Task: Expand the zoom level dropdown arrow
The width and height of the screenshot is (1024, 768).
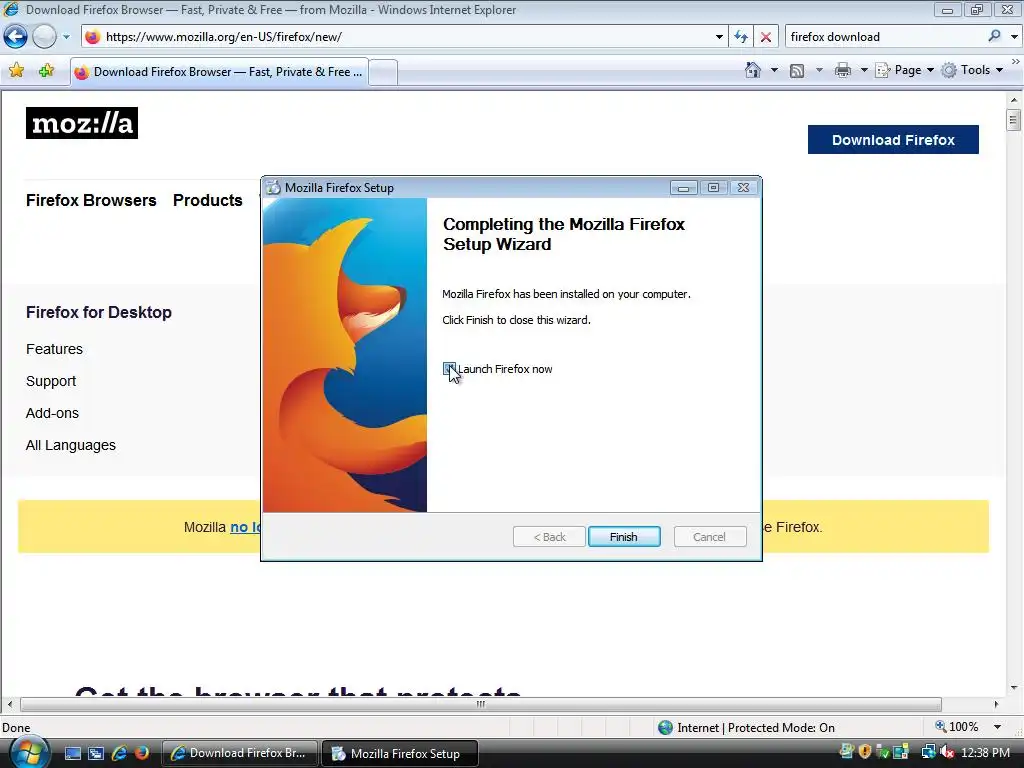Action: pyautogui.click(x=997, y=727)
